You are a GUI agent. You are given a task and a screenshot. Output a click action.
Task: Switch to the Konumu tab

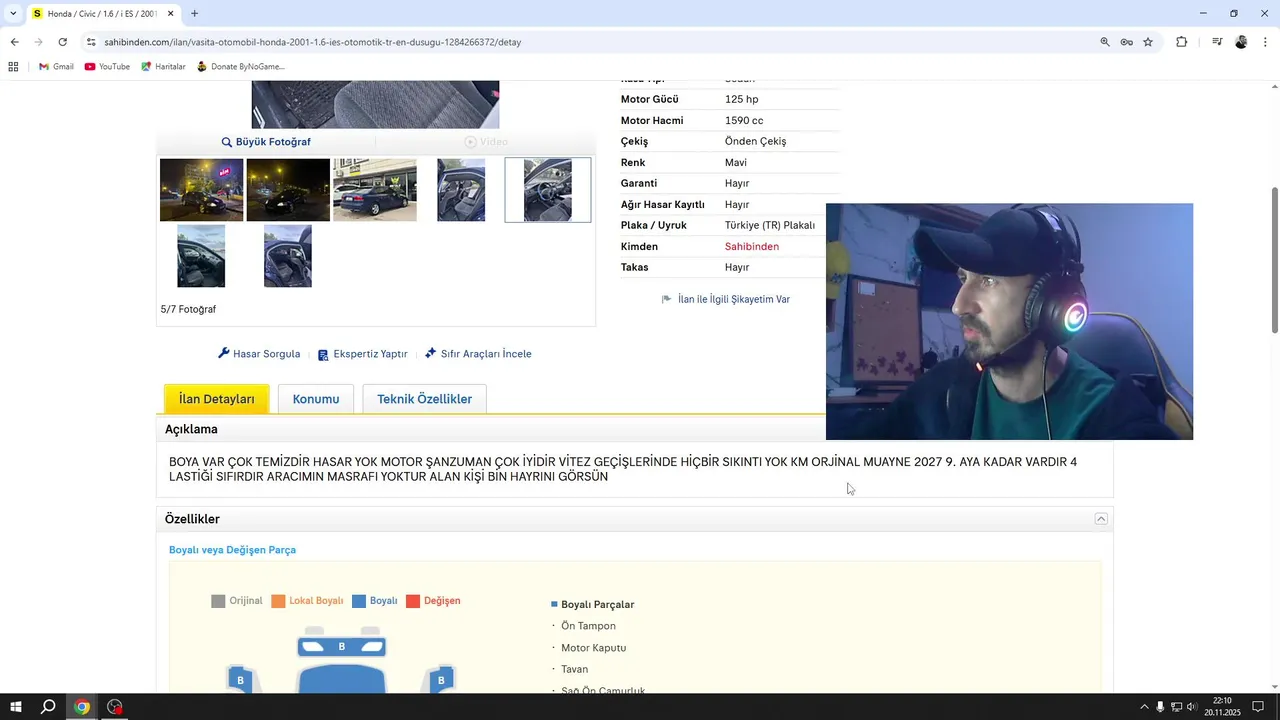(x=316, y=399)
